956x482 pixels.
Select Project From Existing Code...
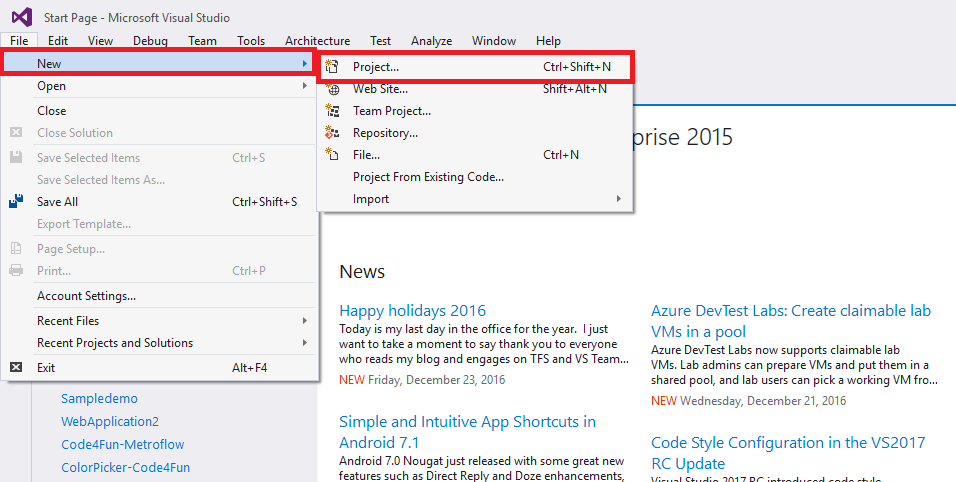point(476,177)
